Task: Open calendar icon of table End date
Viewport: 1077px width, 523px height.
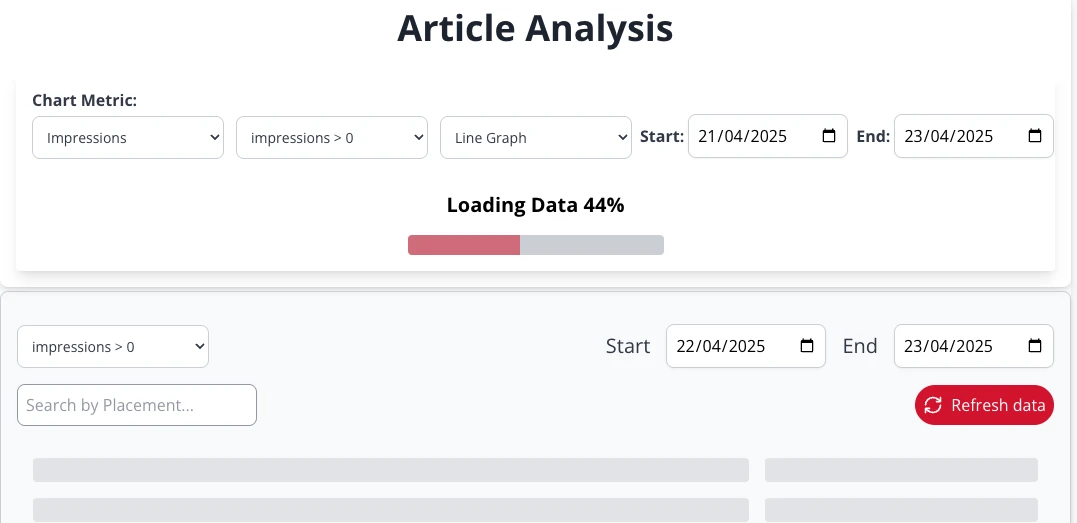Action: click(1035, 346)
